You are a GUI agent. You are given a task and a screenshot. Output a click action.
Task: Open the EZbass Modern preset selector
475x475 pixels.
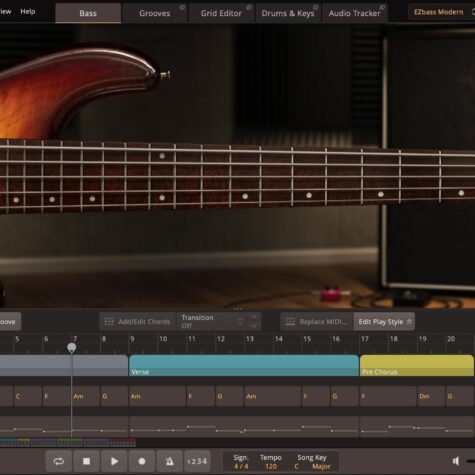point(441,12)
